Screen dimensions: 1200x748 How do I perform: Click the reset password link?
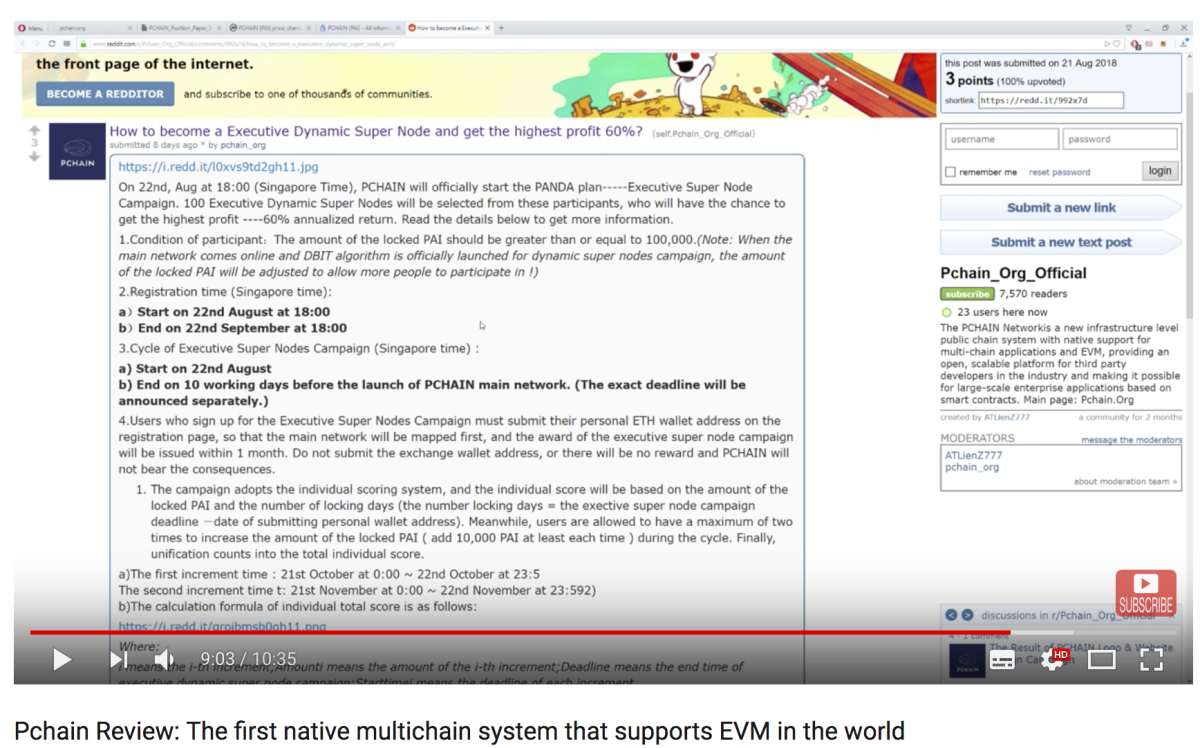pyautogui.click(x=1059, y=172)
